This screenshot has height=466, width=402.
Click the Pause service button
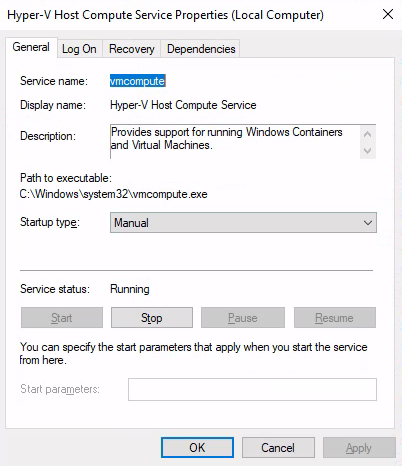[243, 318]
